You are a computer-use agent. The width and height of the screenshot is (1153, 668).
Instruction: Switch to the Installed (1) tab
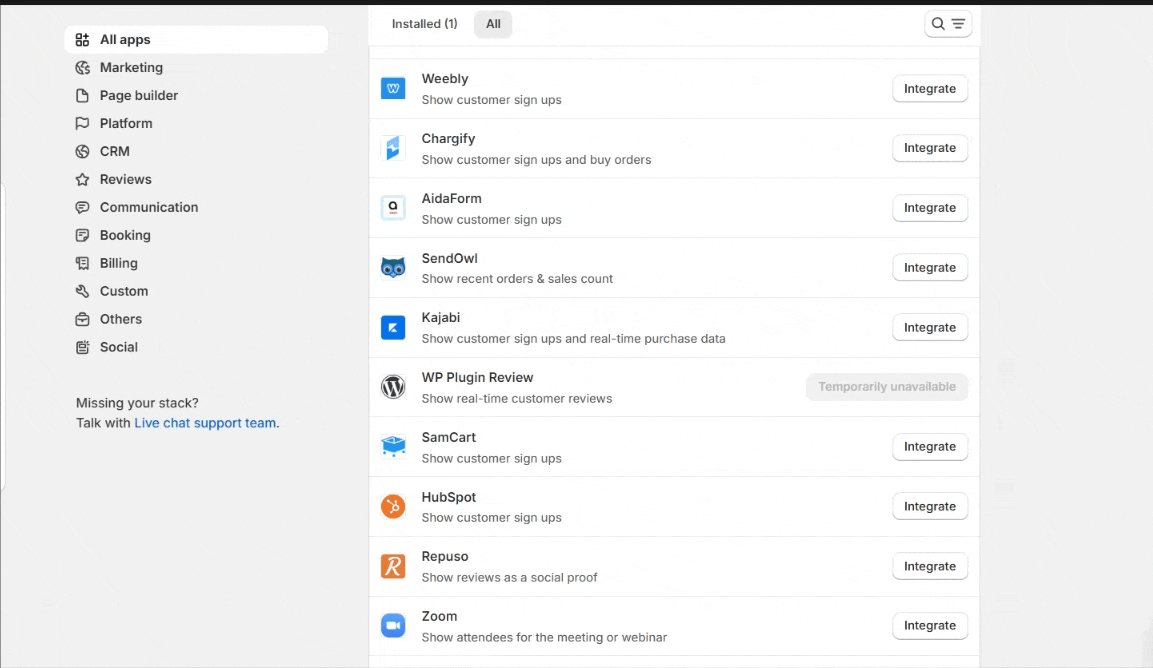(x=424, y=24)
